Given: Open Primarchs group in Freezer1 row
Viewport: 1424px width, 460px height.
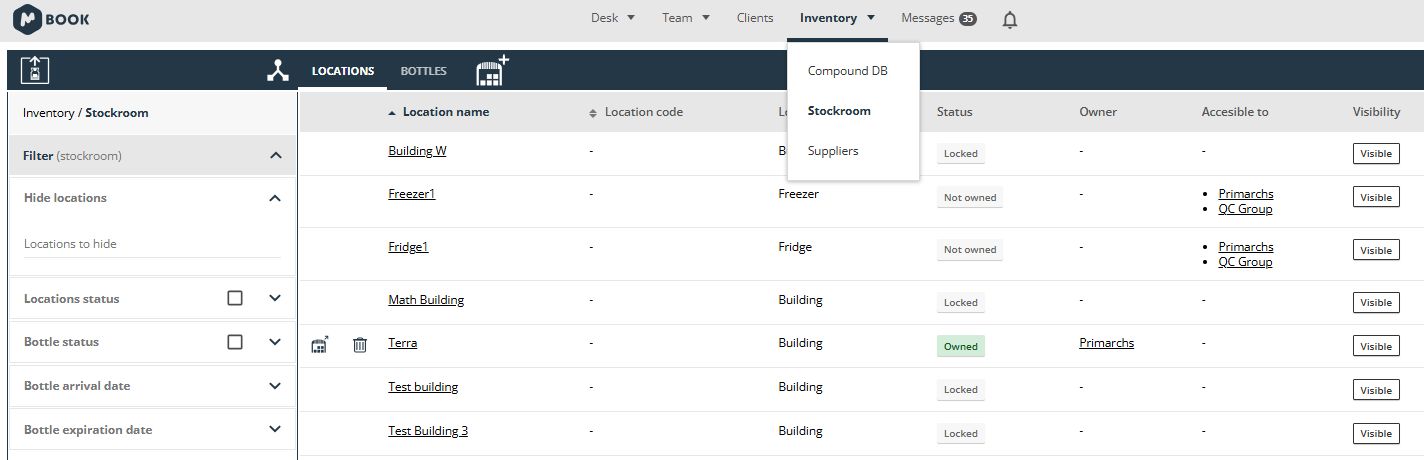Looking at the screenshot, I should pos(1246,194).
